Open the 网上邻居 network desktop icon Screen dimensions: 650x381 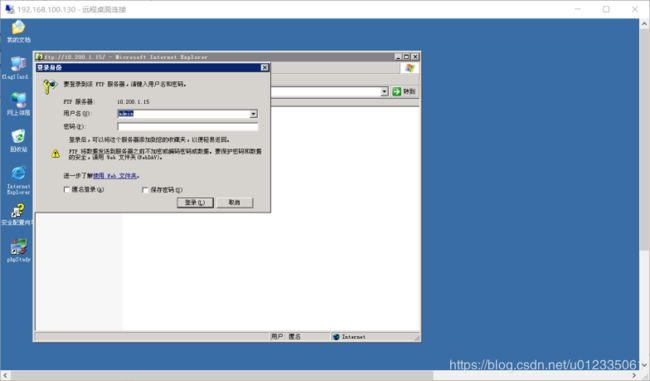[18, 104]
